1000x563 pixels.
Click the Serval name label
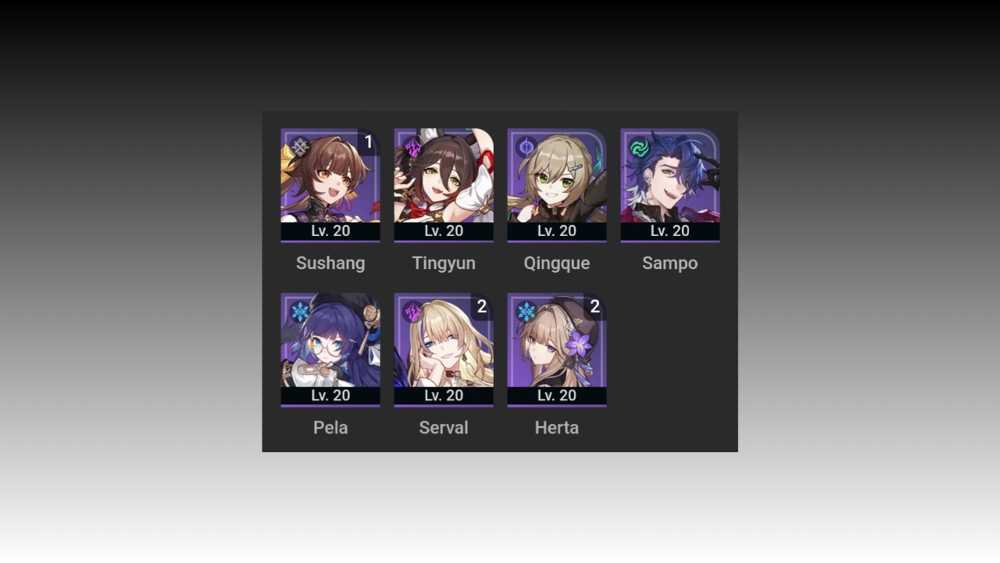pyautogui.click(x=444, y=427)
